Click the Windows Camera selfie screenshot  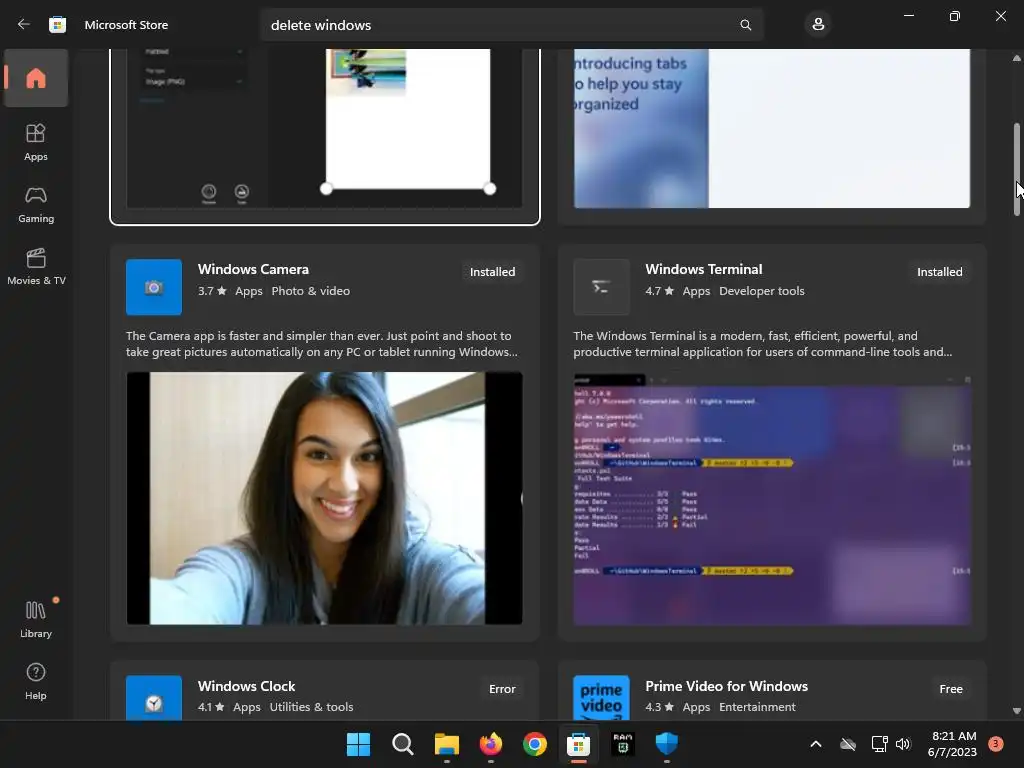click(x=325, y=498)
